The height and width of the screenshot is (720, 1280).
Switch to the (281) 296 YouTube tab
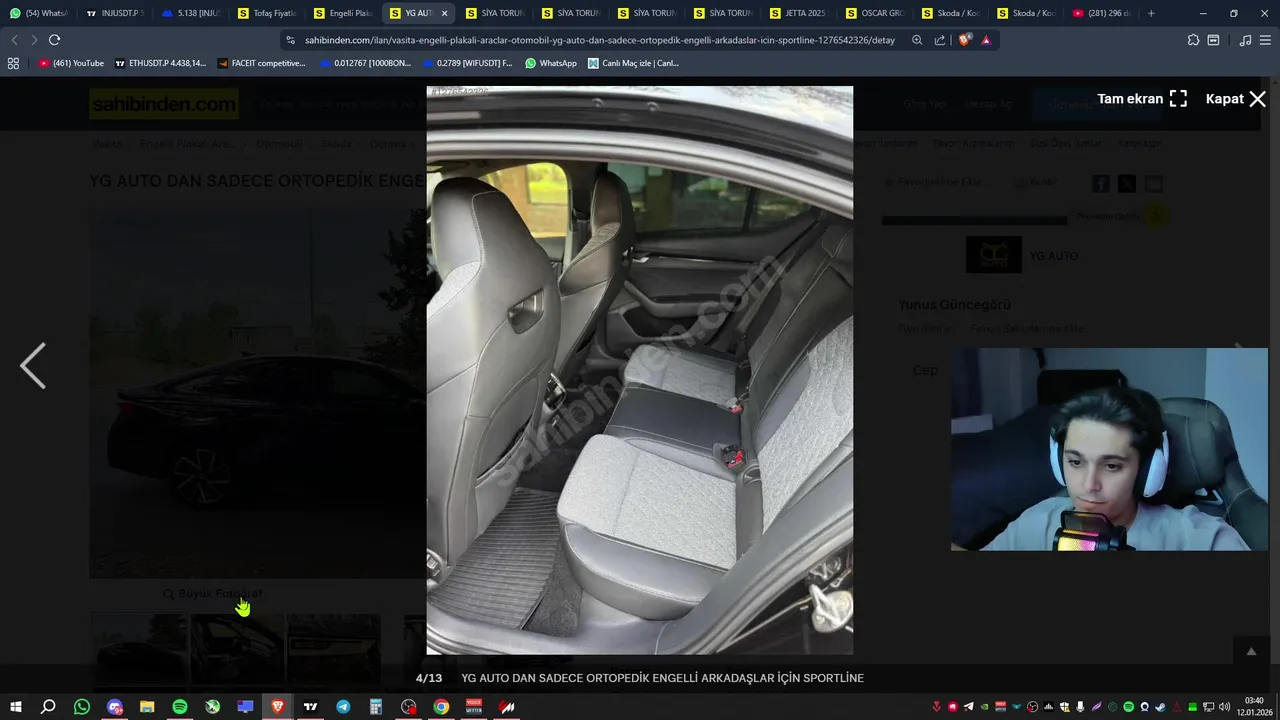[1101, 13]
